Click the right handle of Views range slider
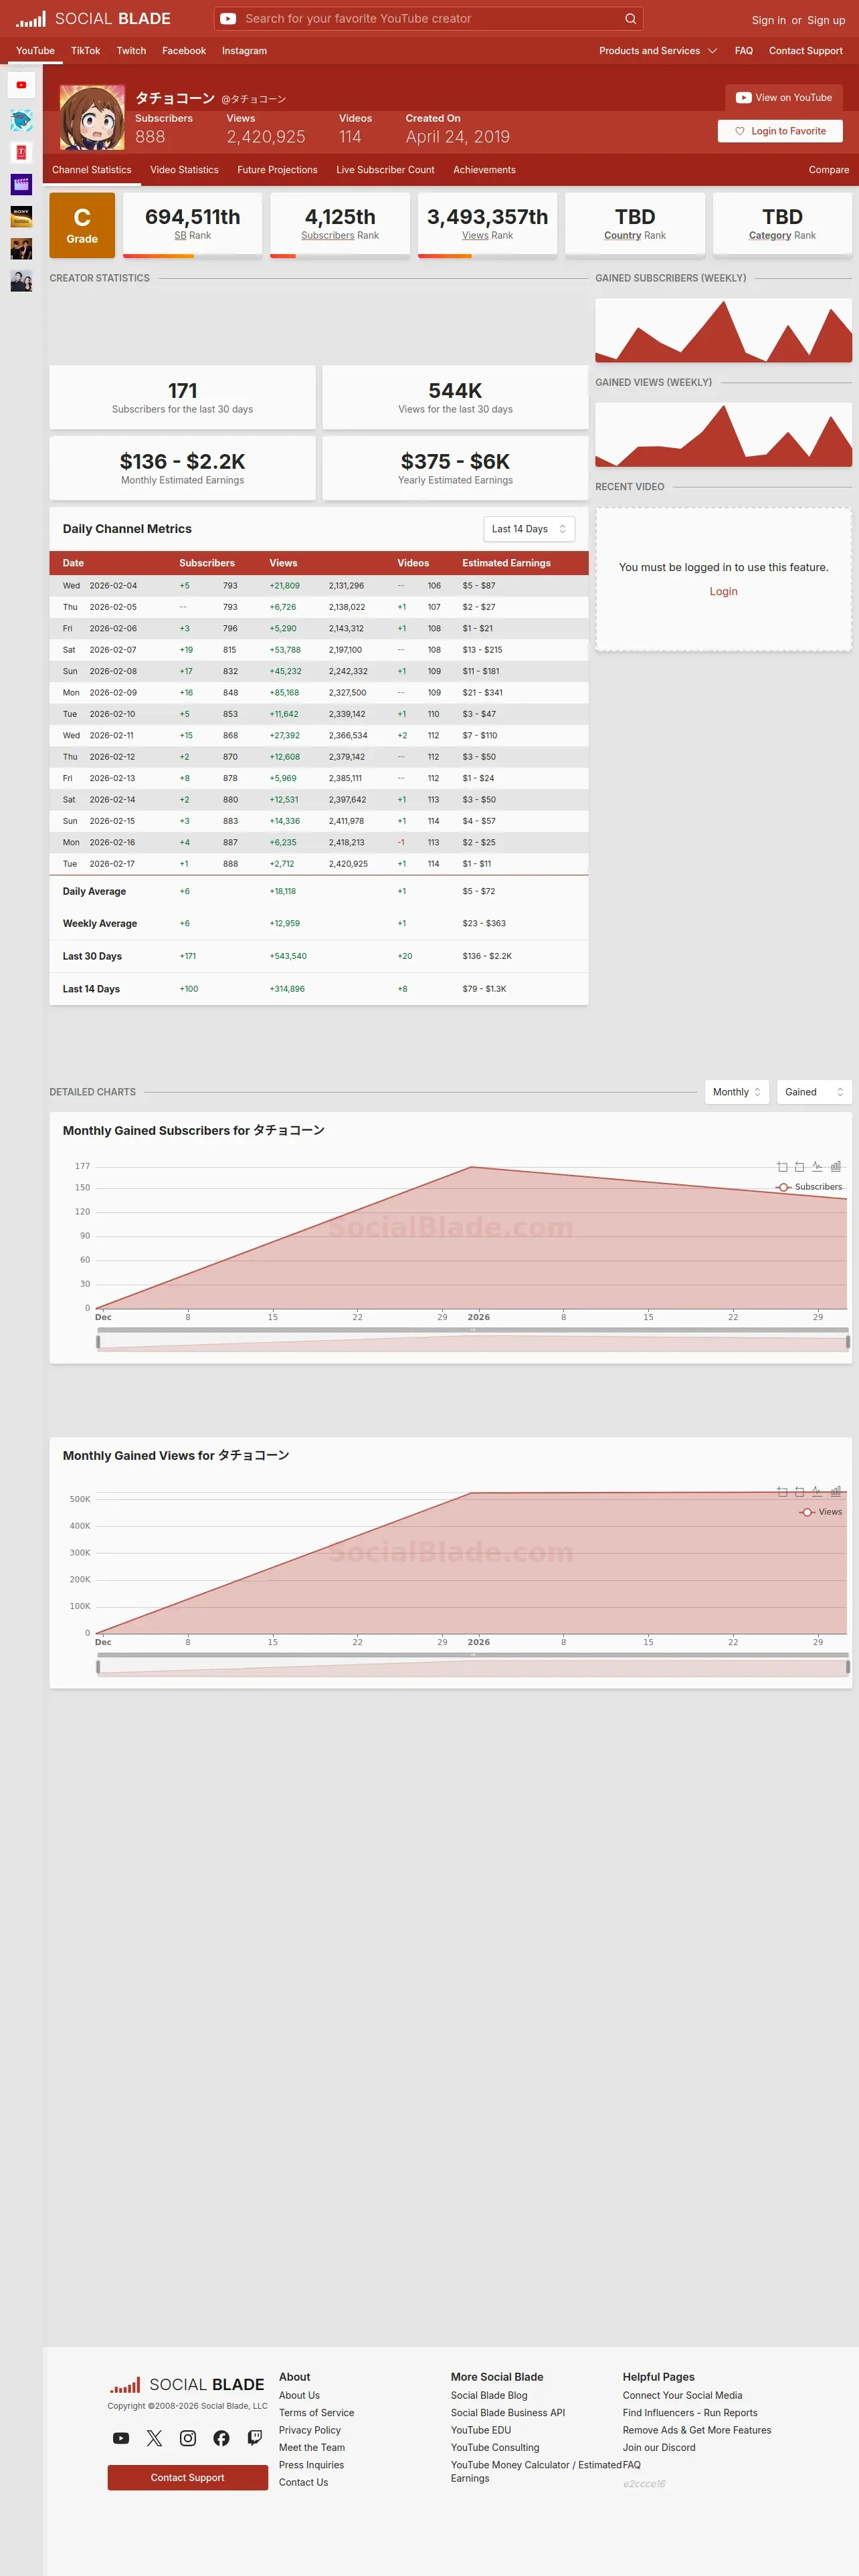 [x=848, y=1667]
